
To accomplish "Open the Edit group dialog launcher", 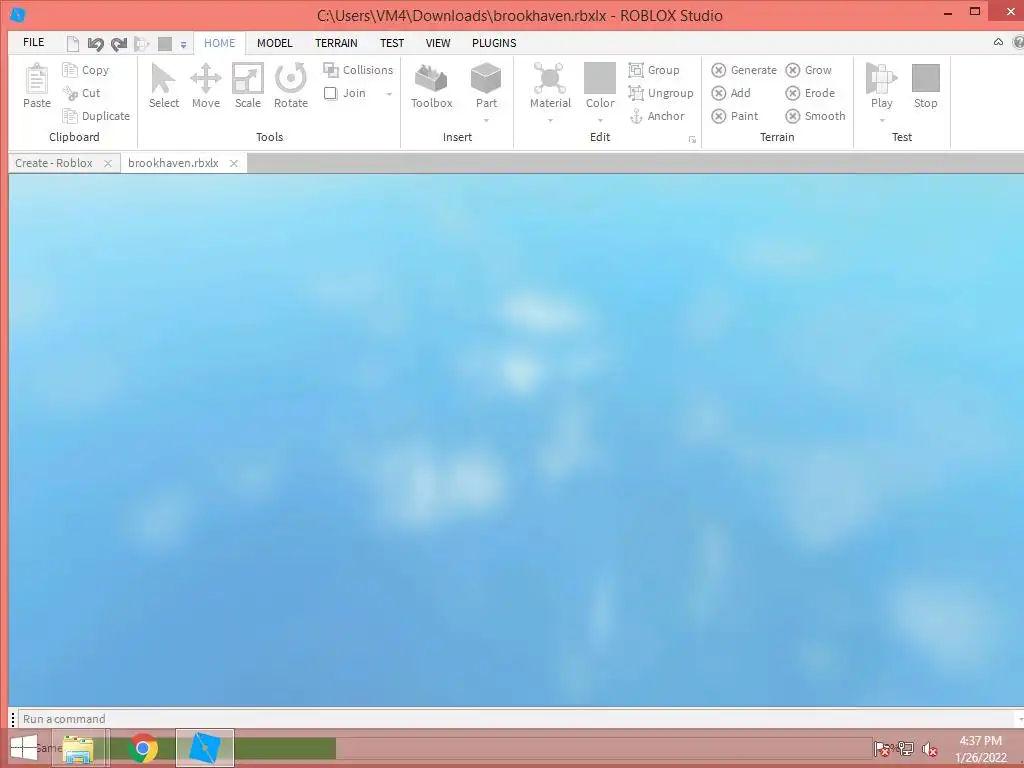I will (692, 139).
